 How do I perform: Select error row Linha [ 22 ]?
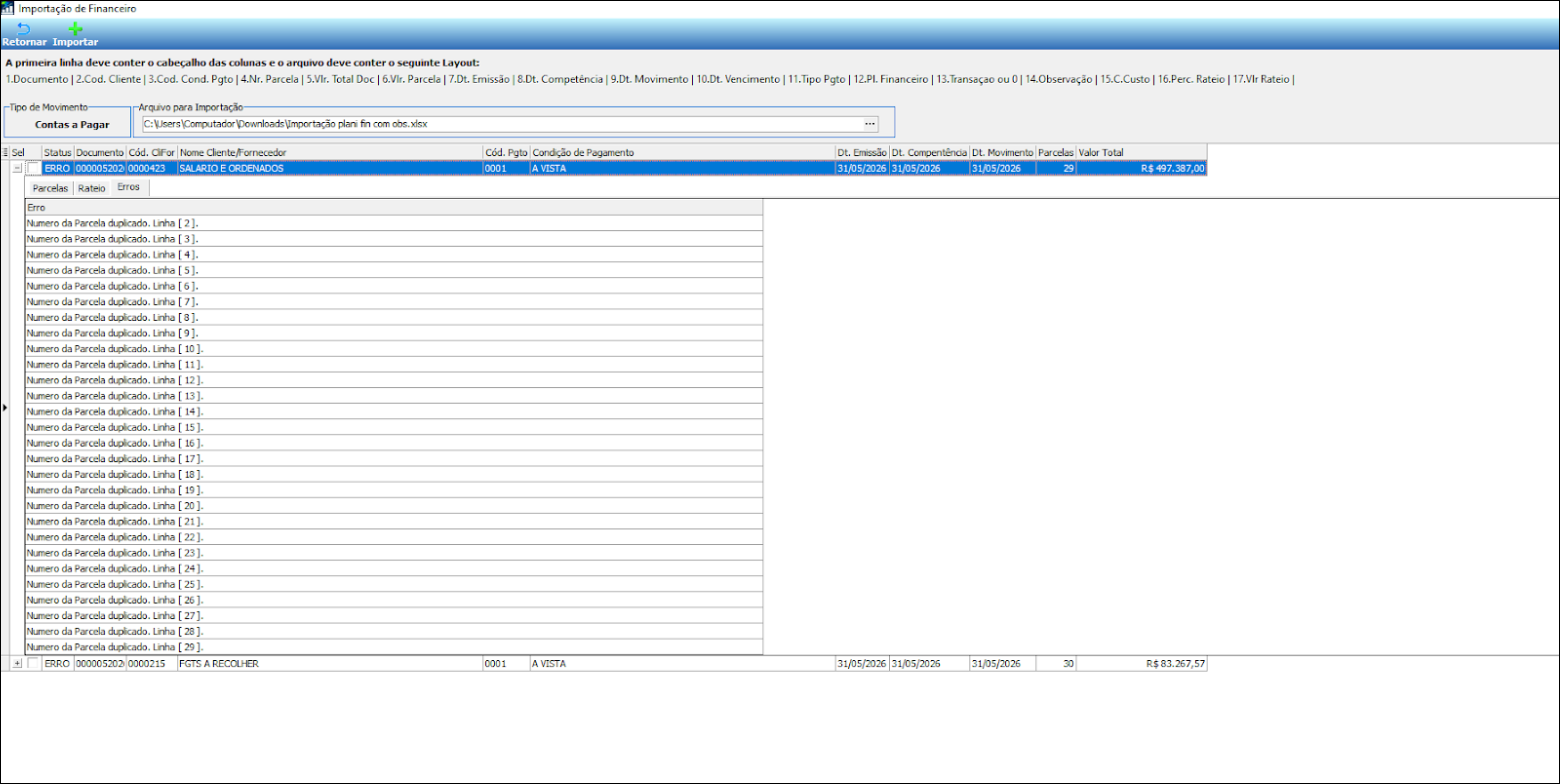pos(394,537)
